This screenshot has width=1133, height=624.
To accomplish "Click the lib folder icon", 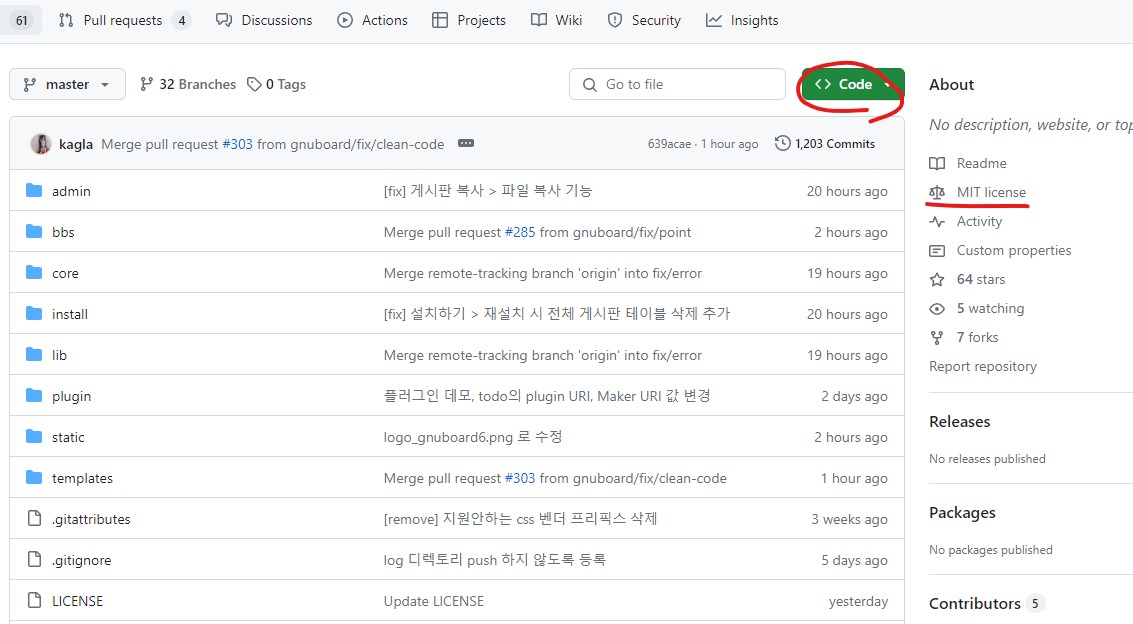I will pos(34,355).
